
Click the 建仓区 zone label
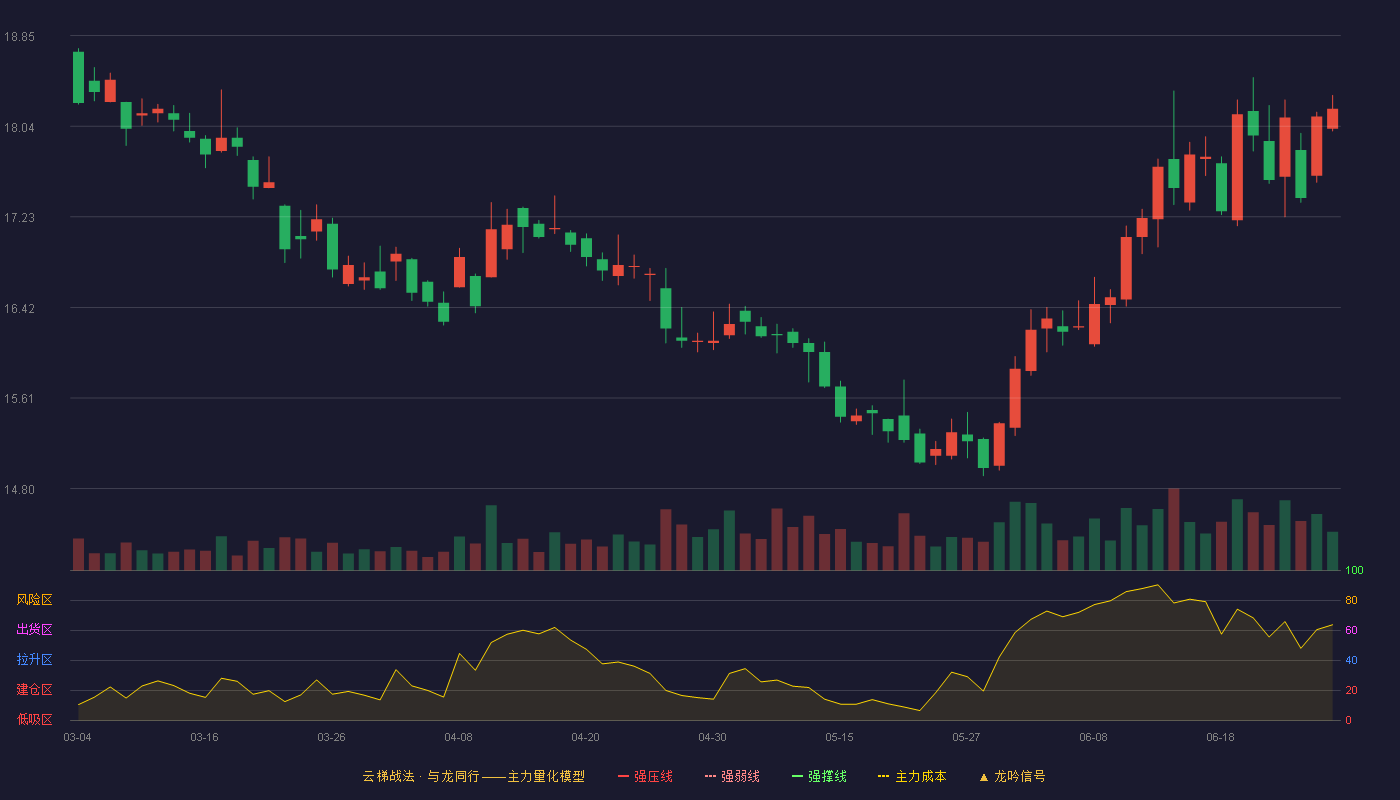(x=34, y=690)
